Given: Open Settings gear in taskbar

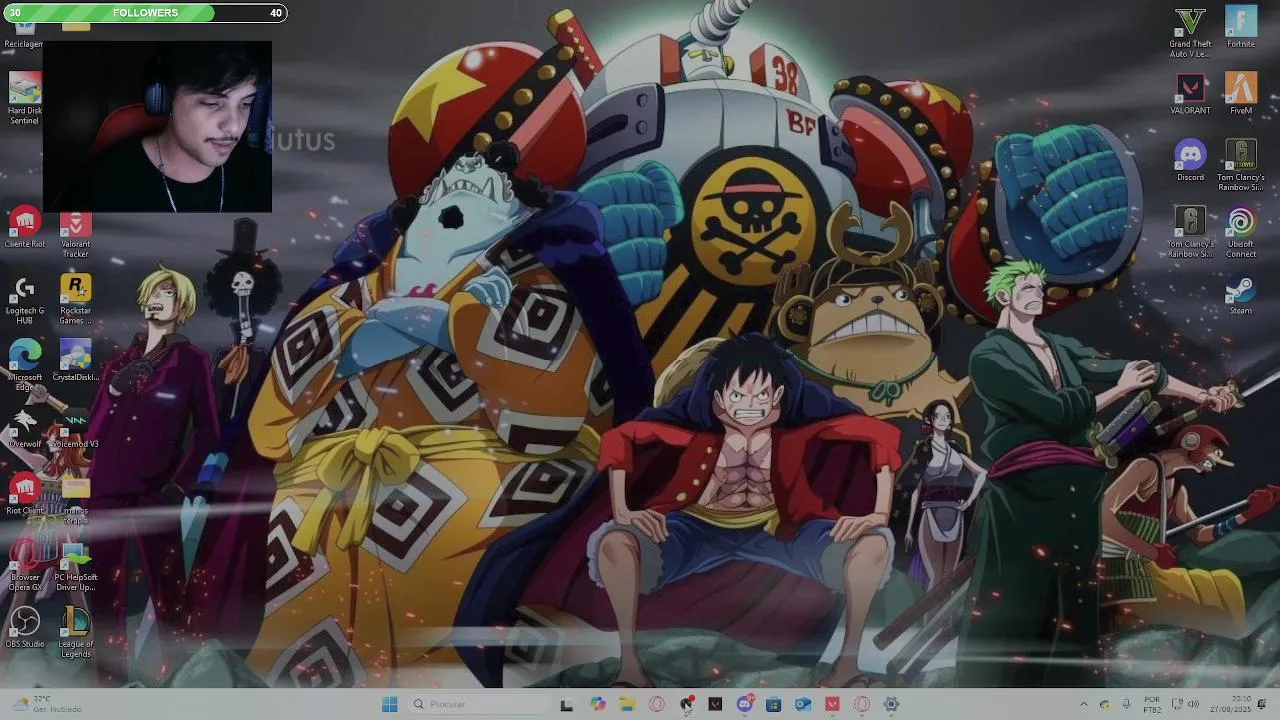Looking at the screenshot, I should coord(891,704).
